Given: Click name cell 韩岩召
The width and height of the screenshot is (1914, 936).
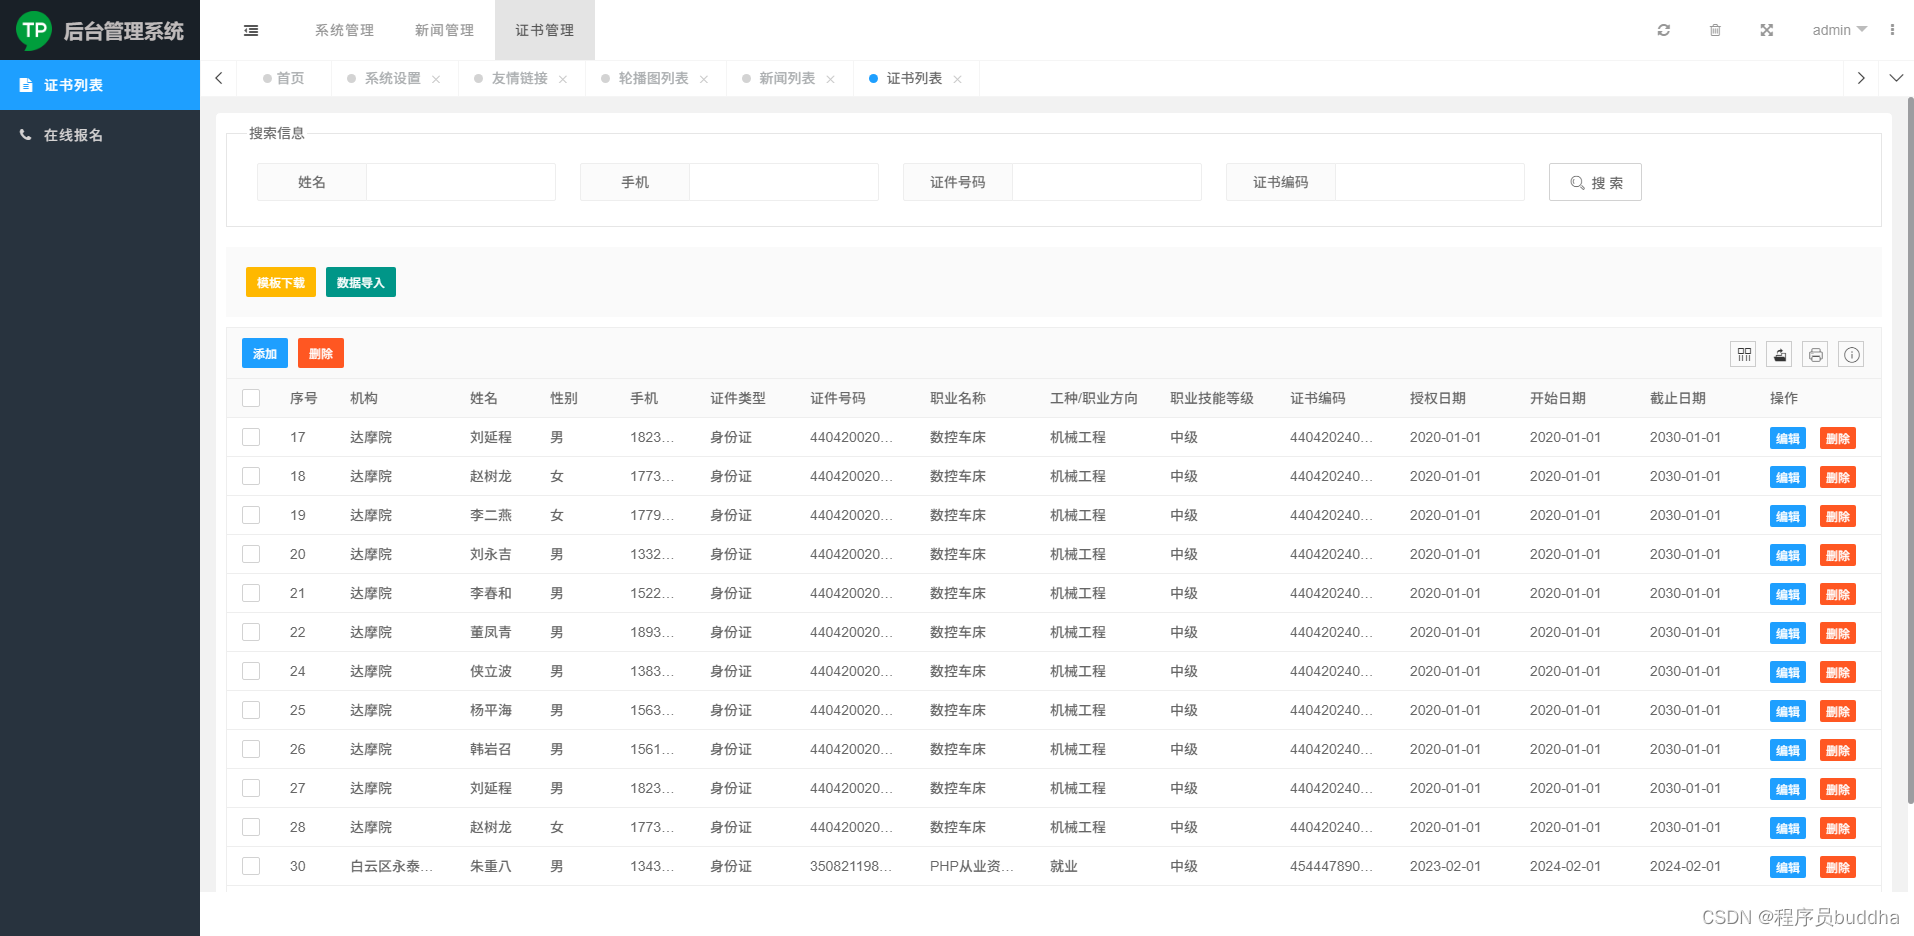Looking at the screenshot, I should [491, 749].
